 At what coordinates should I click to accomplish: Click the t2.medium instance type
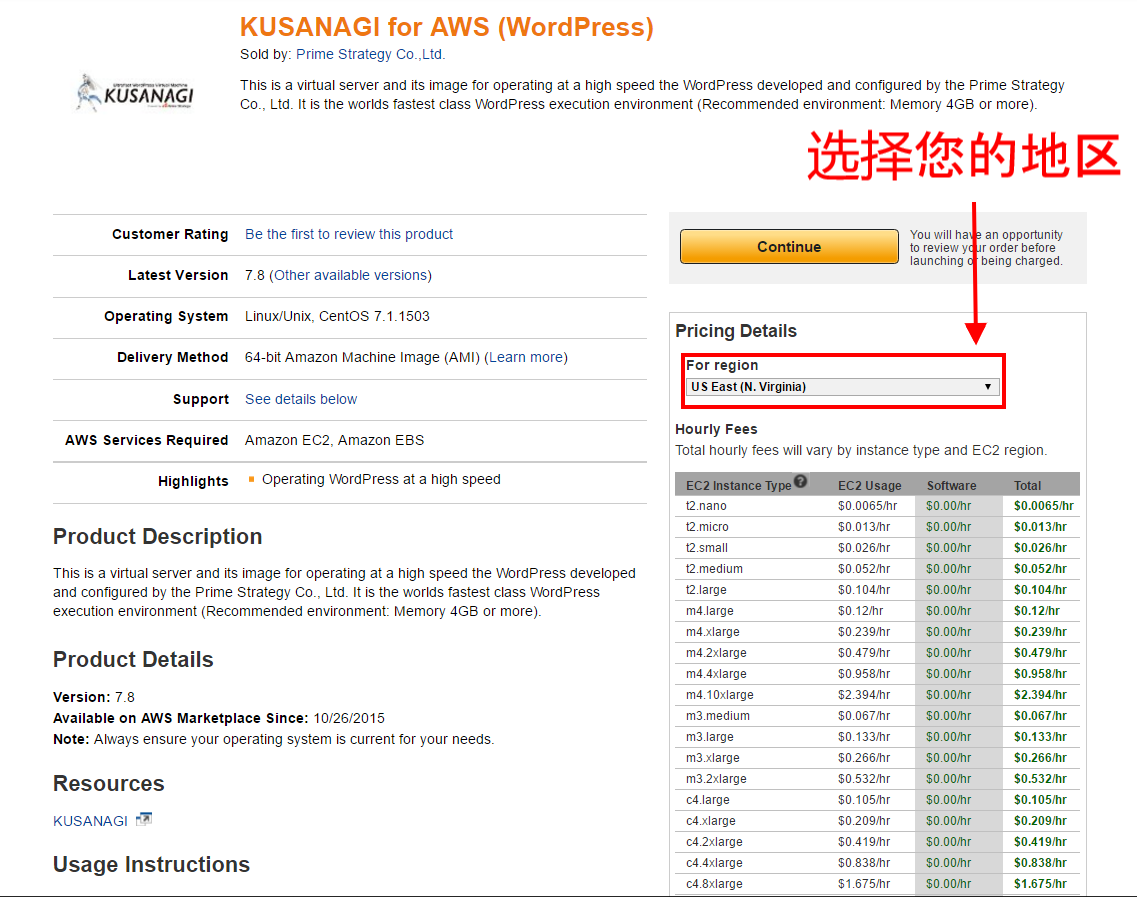pos(714,569)
